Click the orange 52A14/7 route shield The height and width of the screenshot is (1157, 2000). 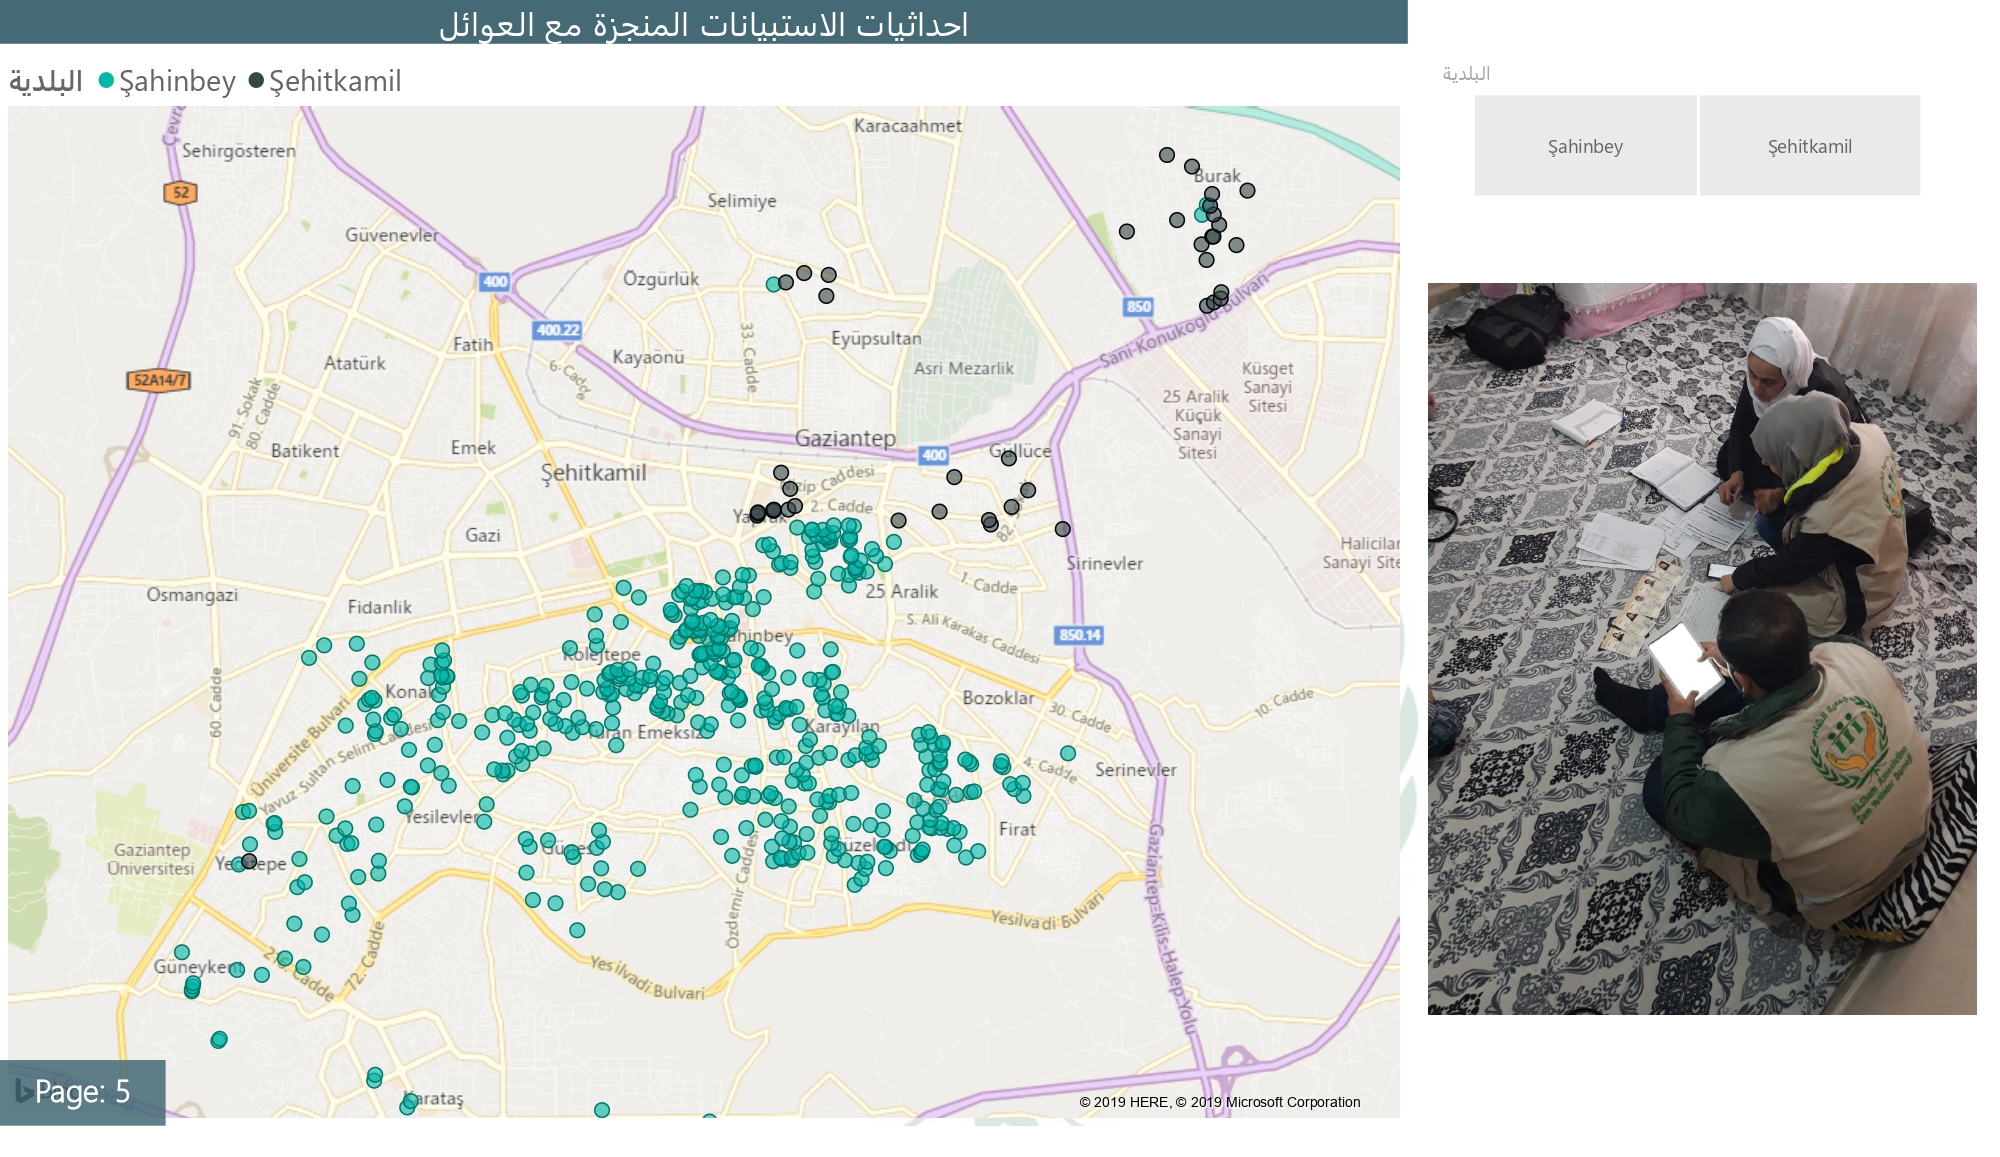tap(159, 380)
